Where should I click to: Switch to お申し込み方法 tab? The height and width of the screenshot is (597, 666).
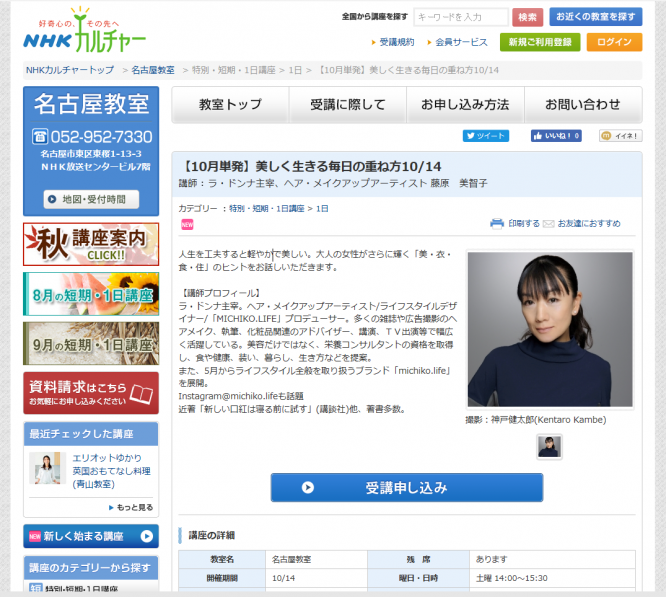(x=465, y=105)
